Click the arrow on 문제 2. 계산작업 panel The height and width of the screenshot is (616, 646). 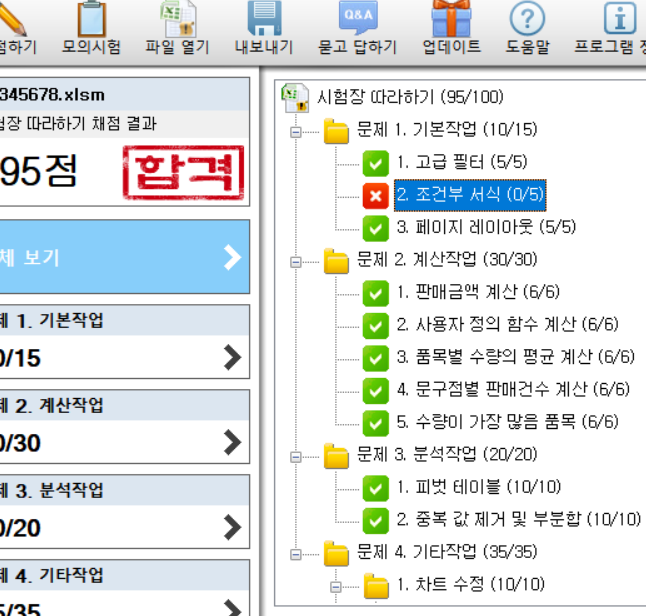tap(232, 442)
